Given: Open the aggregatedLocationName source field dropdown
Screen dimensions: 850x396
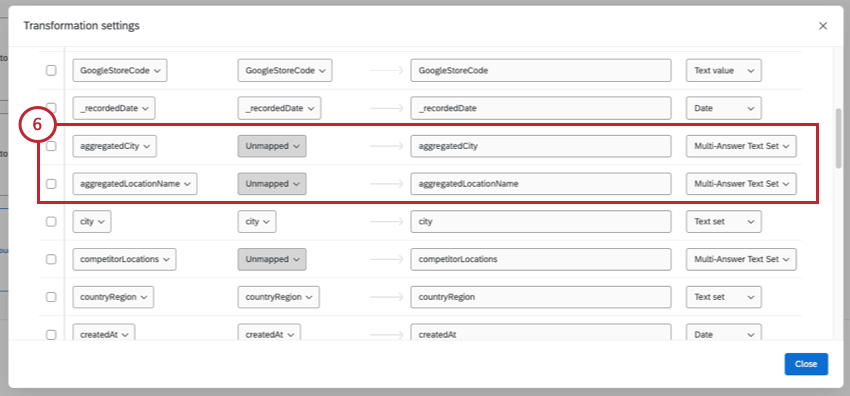Looking at the screenshot, I should coord(135,184).
